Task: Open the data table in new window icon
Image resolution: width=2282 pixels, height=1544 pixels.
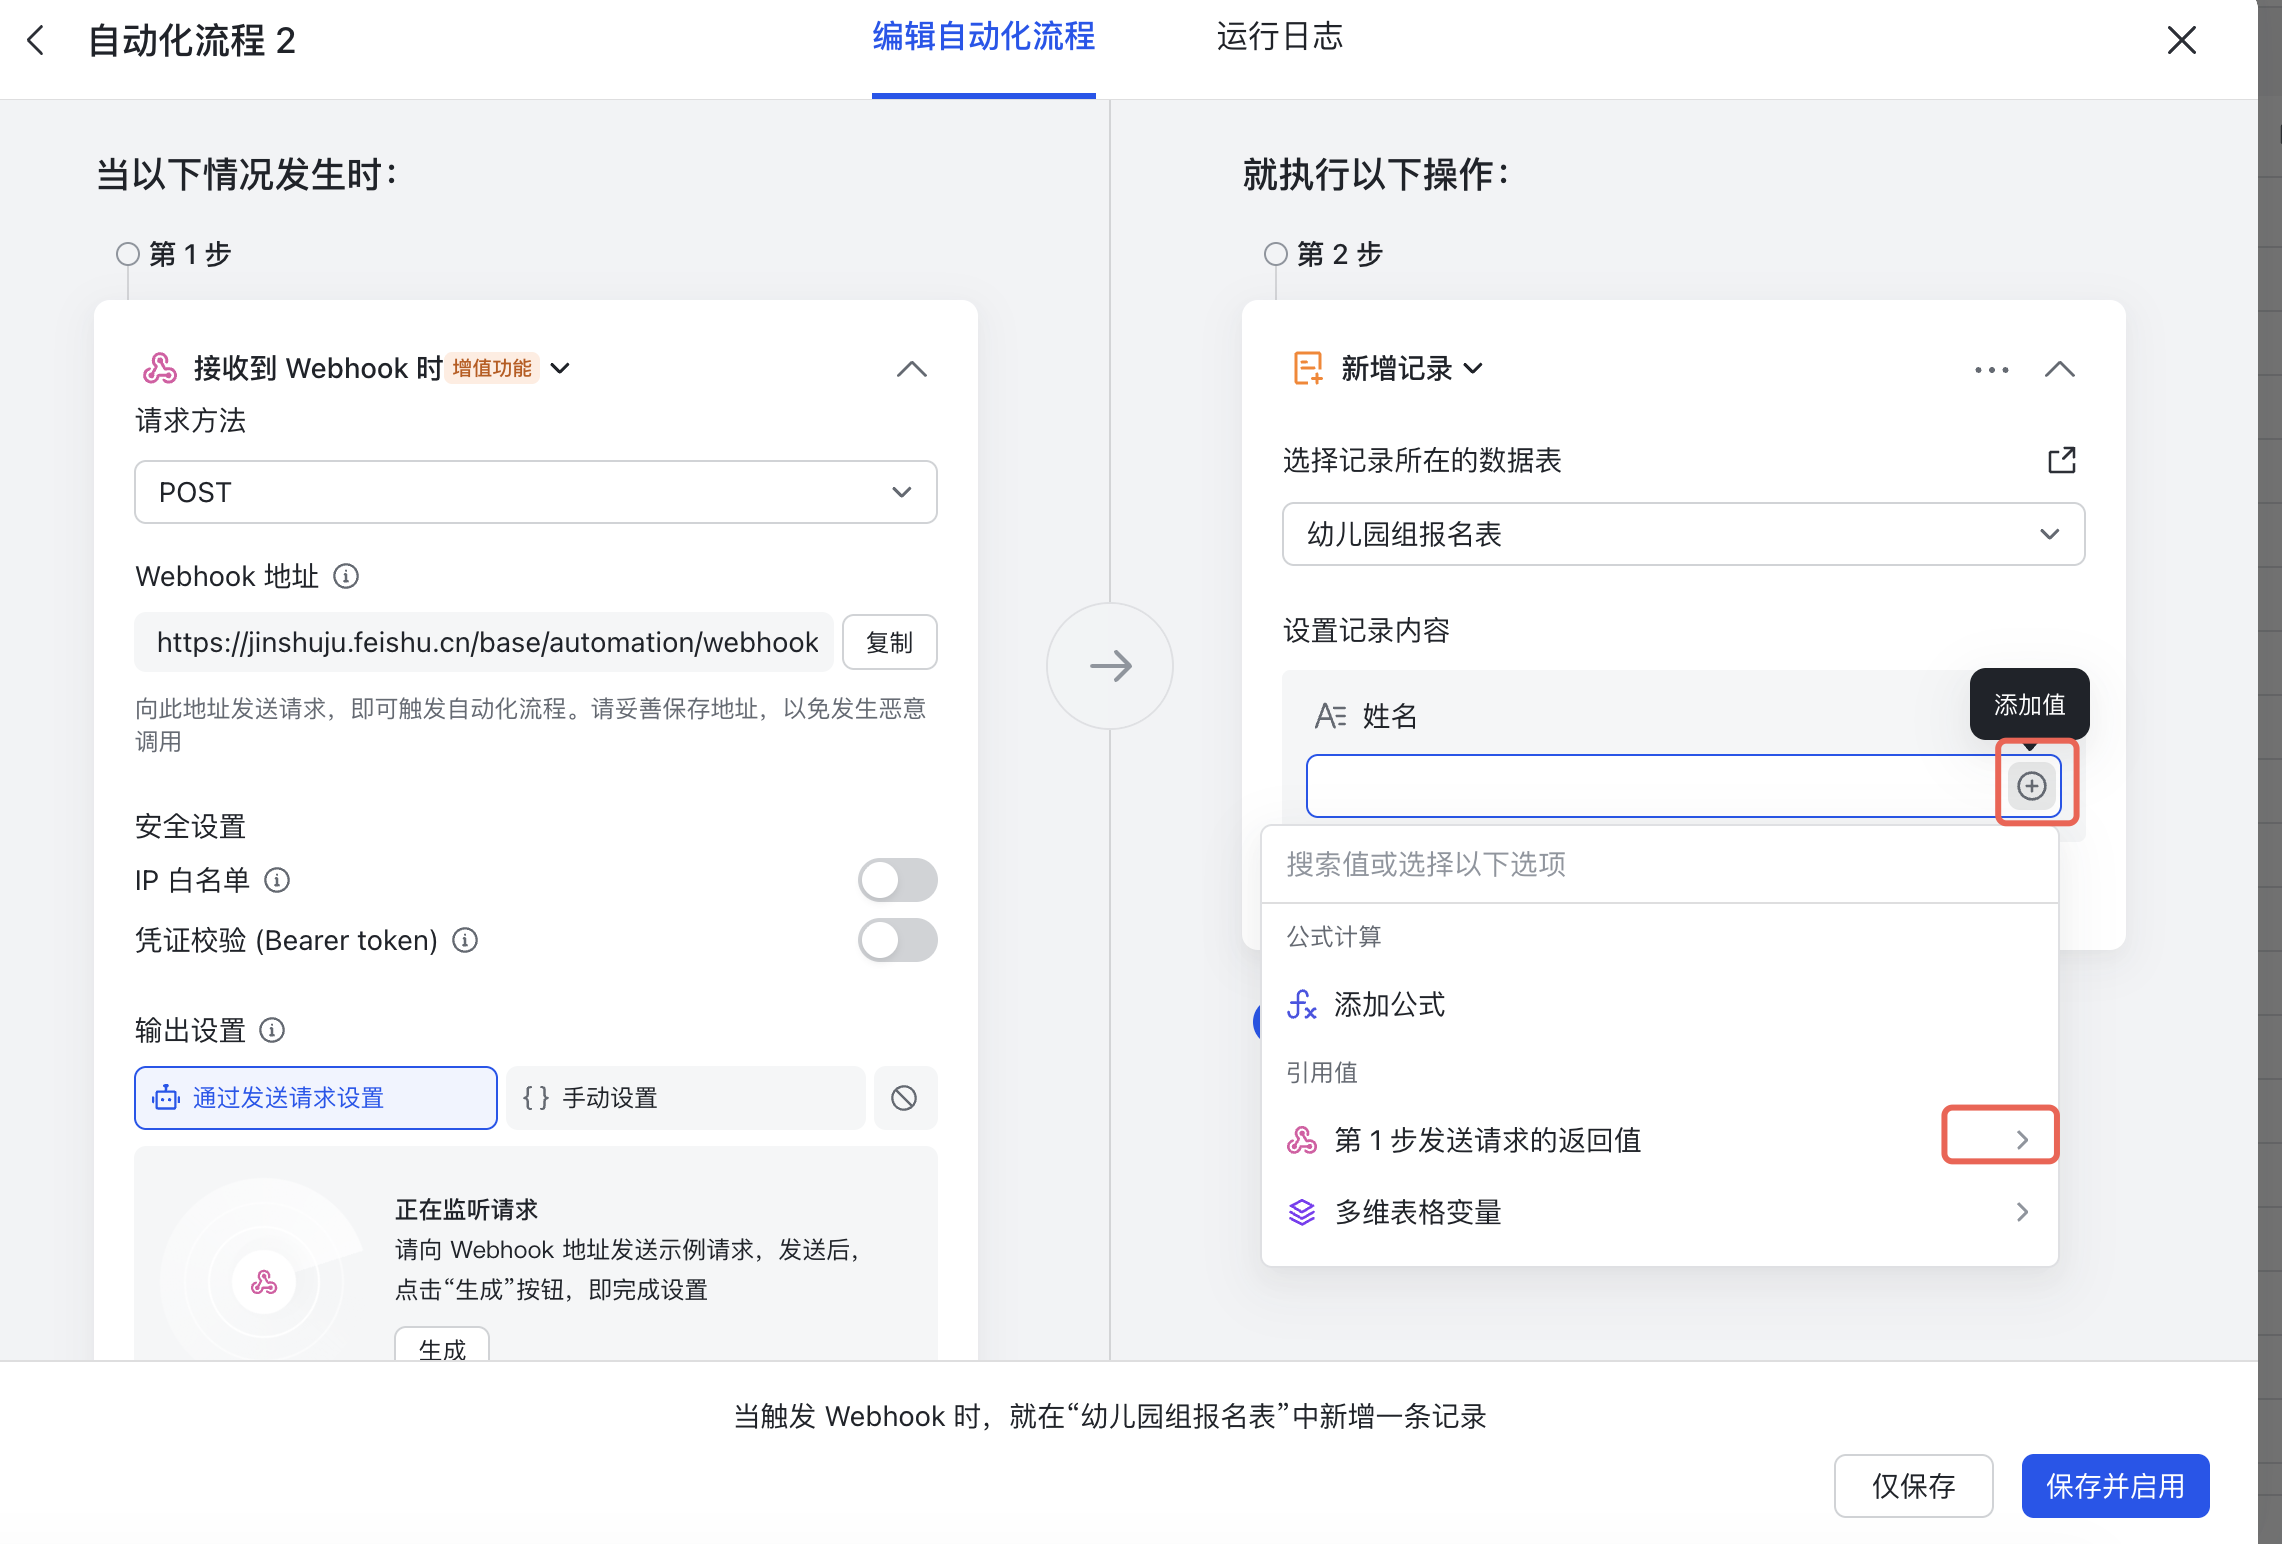Action: 2061,460
